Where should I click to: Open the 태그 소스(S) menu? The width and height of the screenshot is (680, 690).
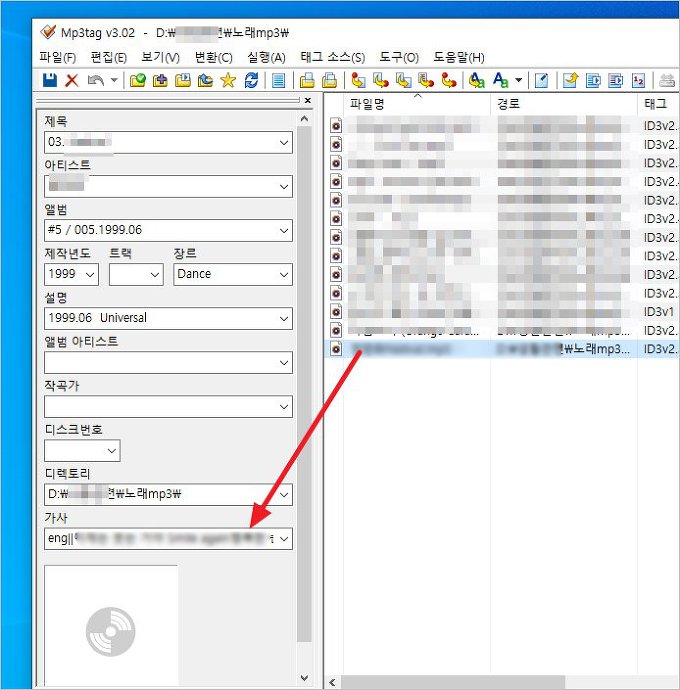tap(332, 57)
